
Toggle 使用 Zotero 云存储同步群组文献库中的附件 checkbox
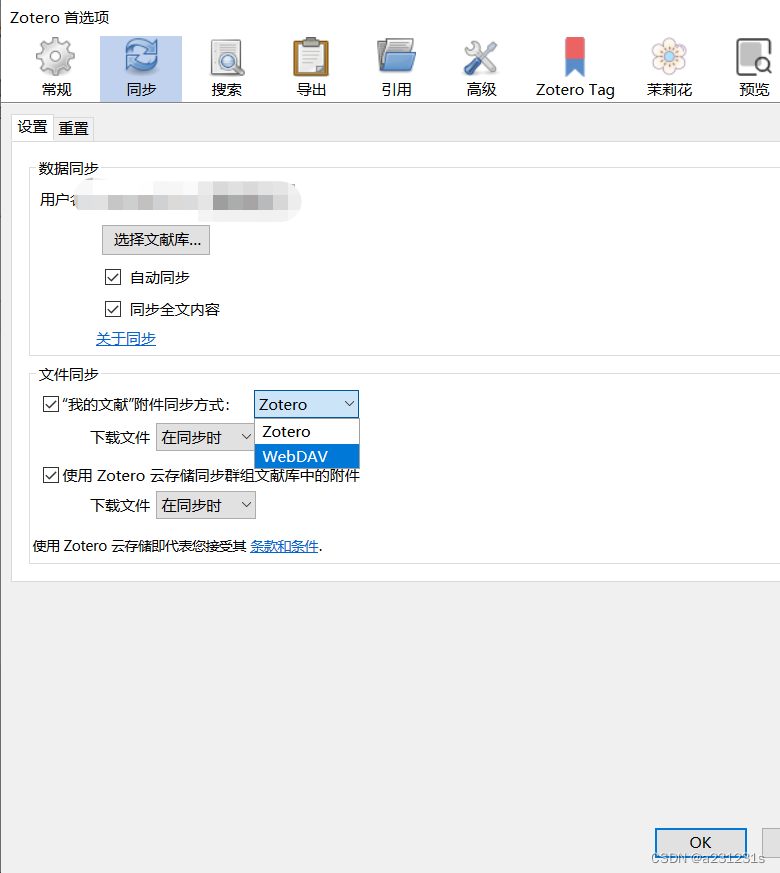[51, 475]
